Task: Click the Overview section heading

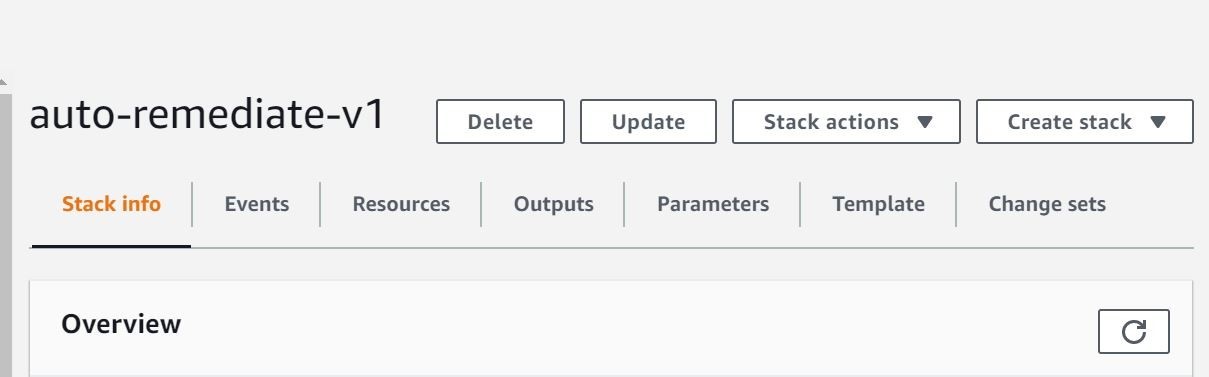Action: 121,324
